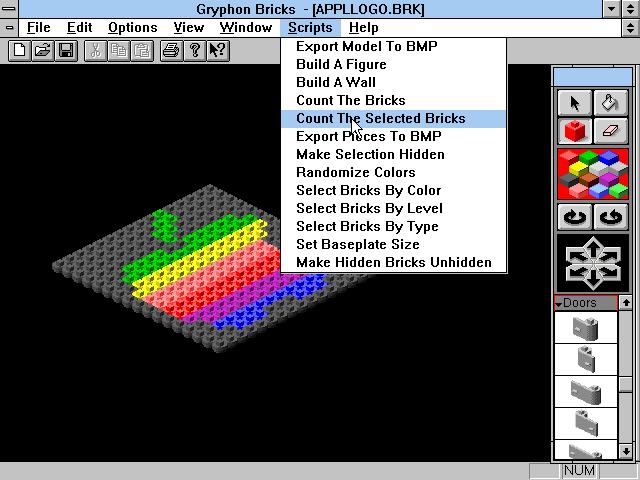Image resolution: width=640 pixels, height=480 pixels.
Task: Click the Paste clipboard toolbar icon
Action: click(142, 51)
